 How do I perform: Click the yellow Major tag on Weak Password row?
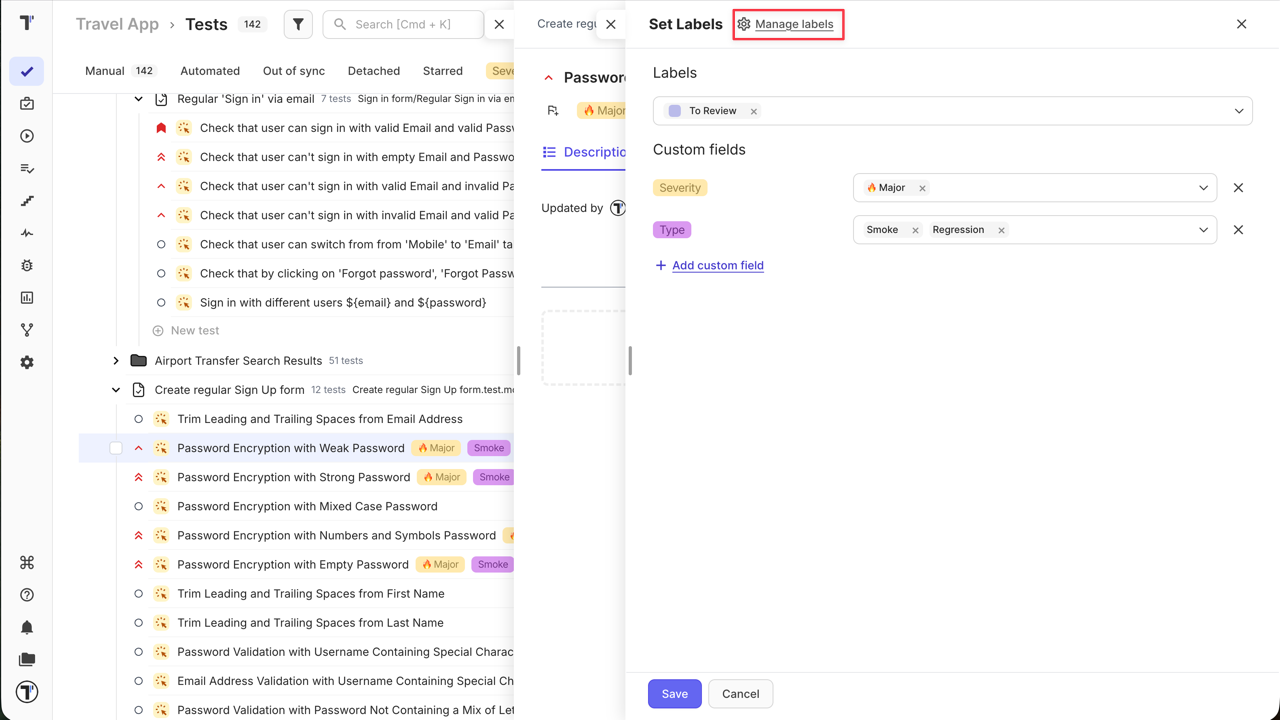[436, 448]
